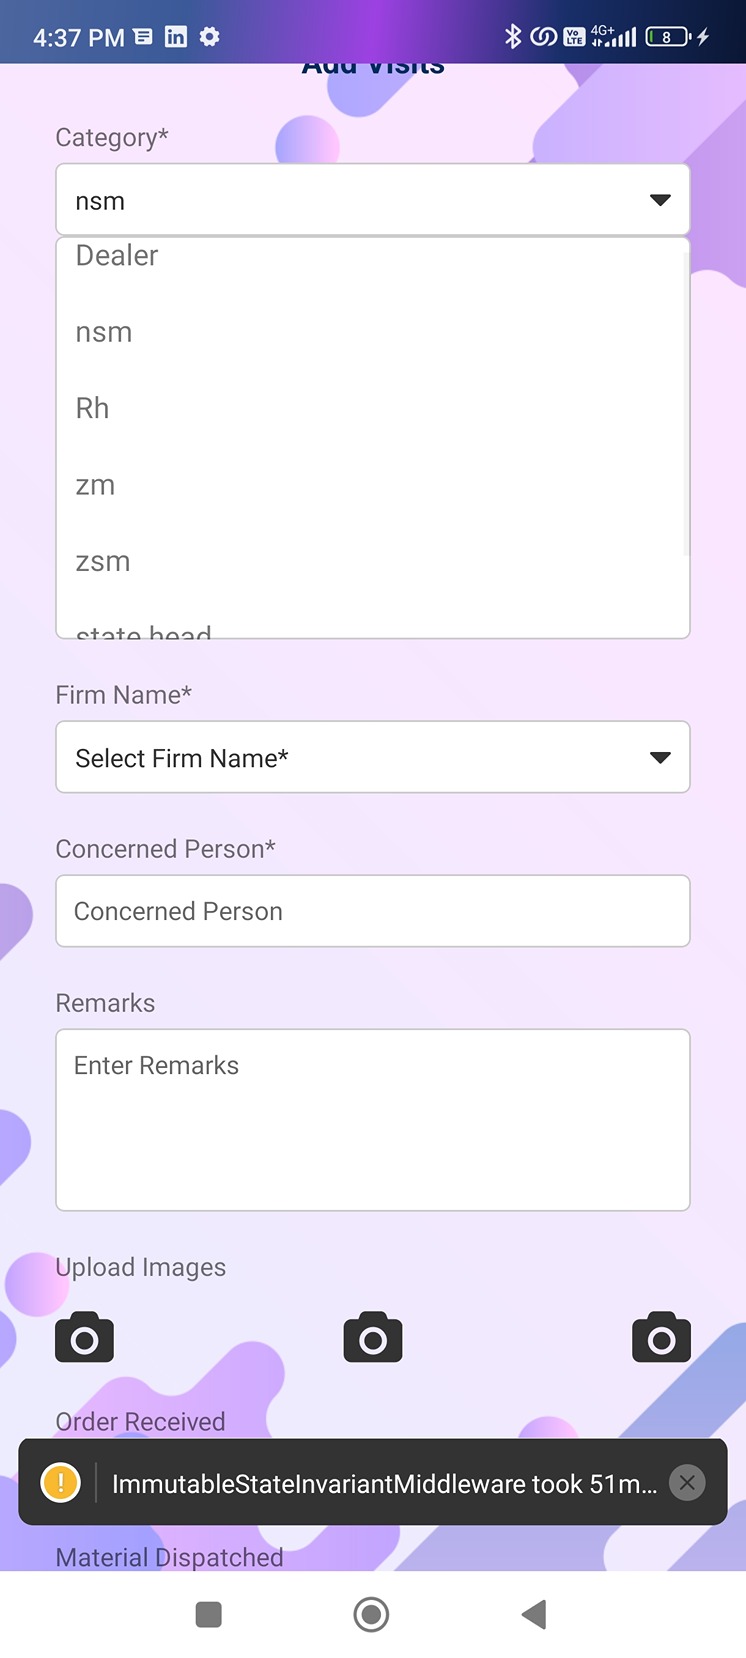This screenshot has width=746, height=1658.
Task: Tap the last upload image camera icon
Action: (661, 1337)
